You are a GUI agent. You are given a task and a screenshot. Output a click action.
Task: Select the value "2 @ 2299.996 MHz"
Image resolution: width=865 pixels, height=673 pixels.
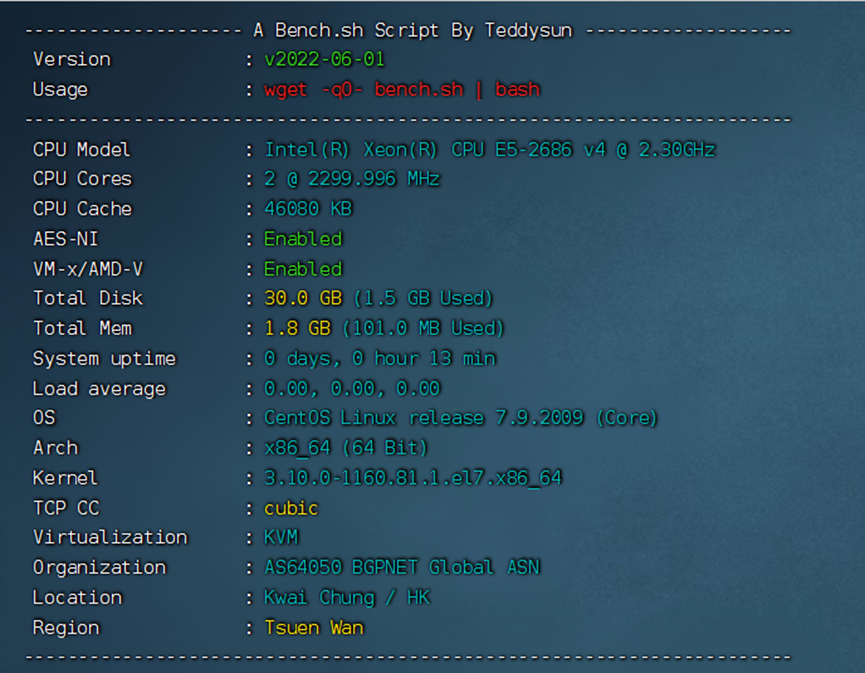[x=352, y=179]
